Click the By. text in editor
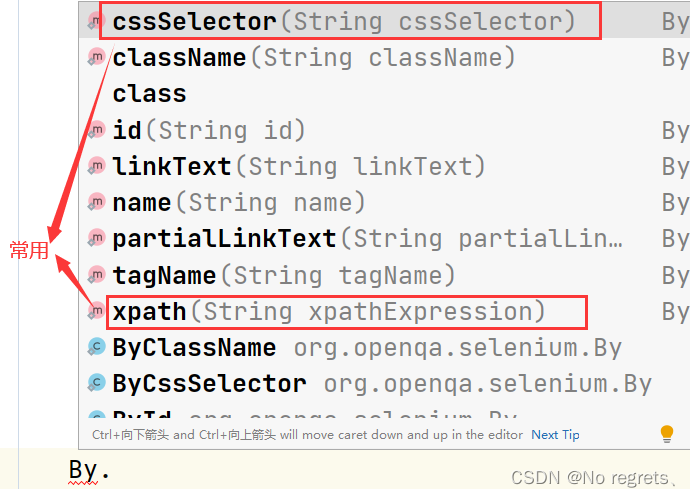 (x=88, y=471)
